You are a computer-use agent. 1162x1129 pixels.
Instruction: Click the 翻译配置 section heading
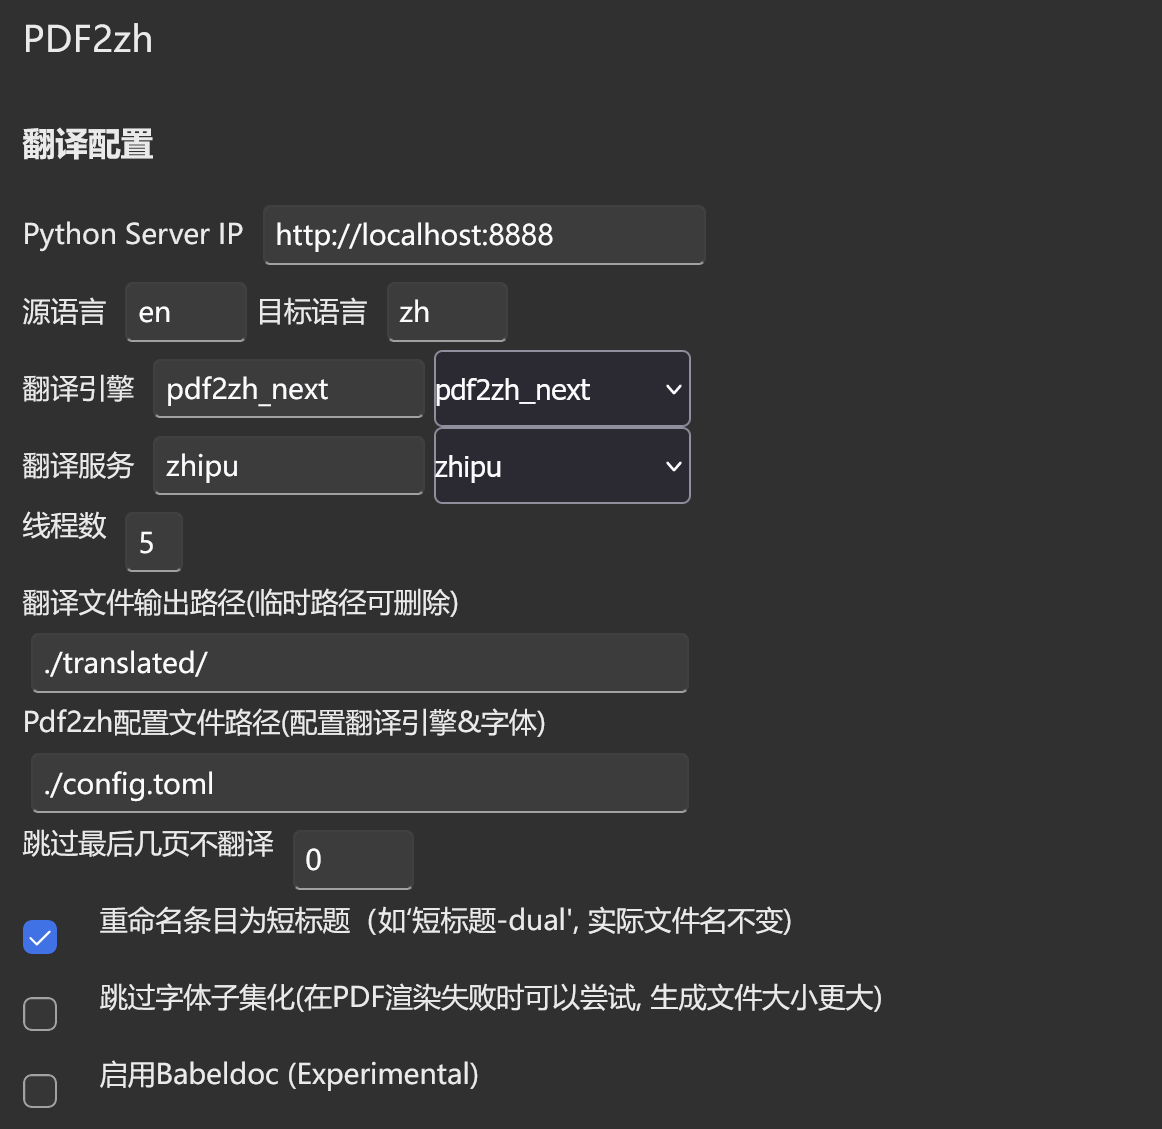[x=87, y=145]
